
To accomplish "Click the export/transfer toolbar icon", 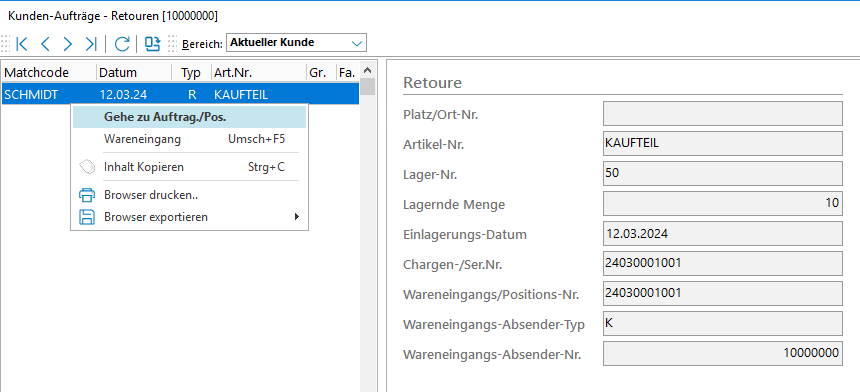I will (152, 44).
